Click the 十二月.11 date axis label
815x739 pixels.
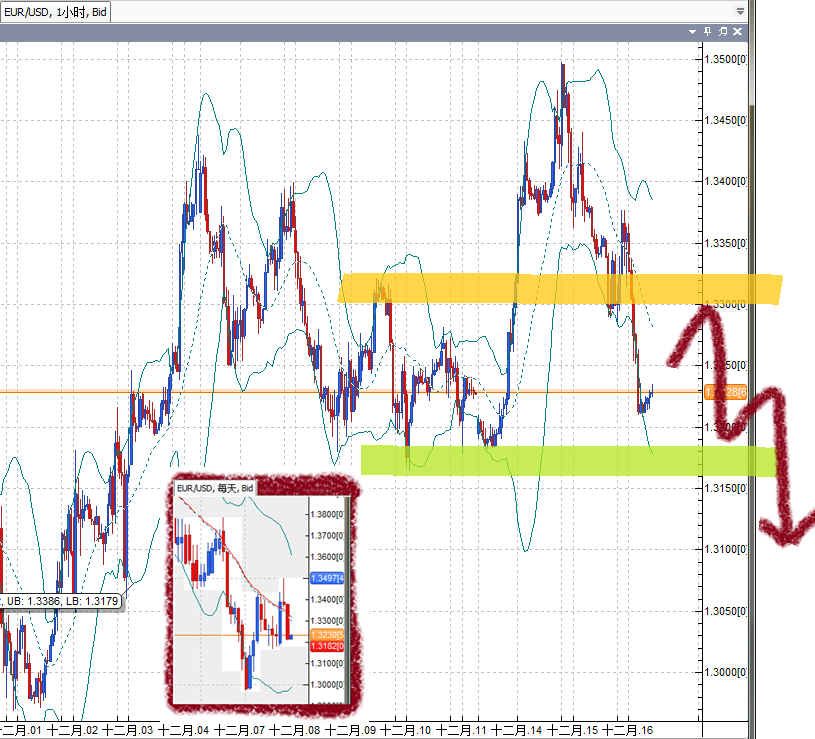tap(461, 730)
